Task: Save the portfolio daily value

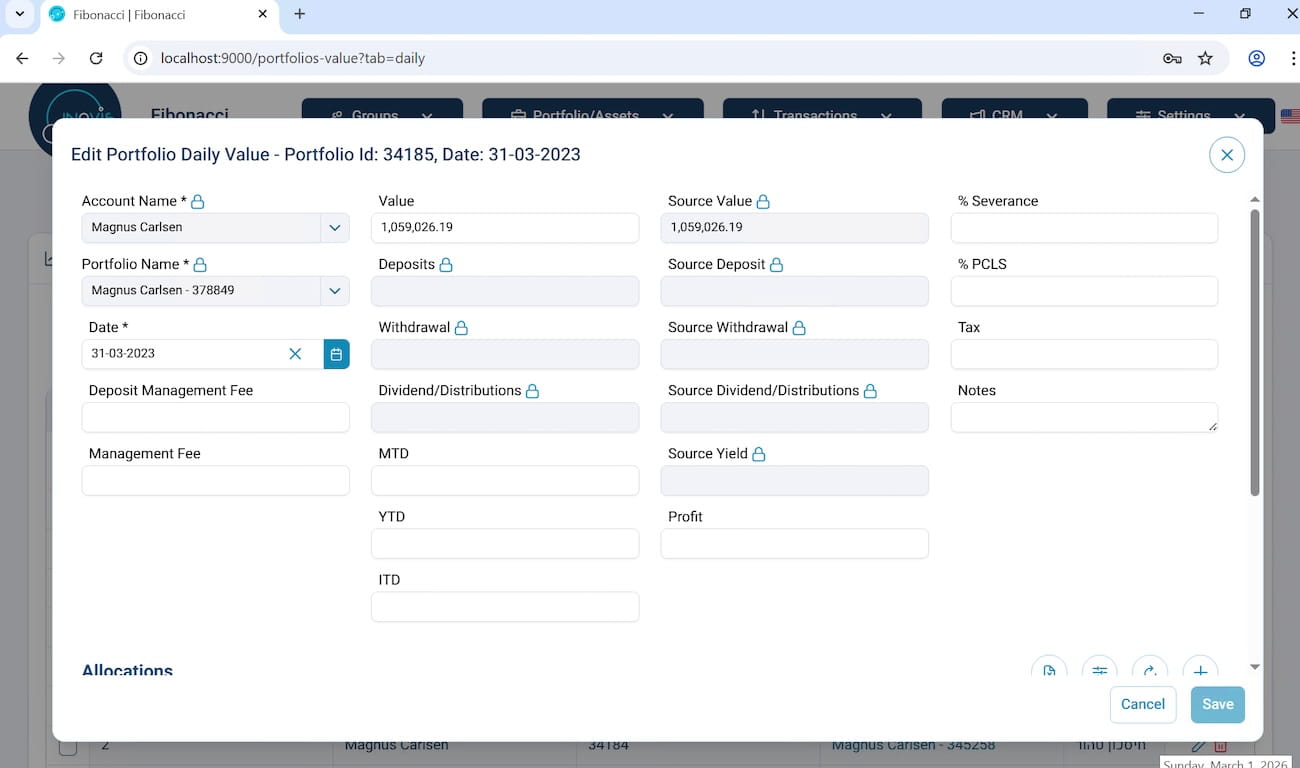Action: (x=1217, y=704)
